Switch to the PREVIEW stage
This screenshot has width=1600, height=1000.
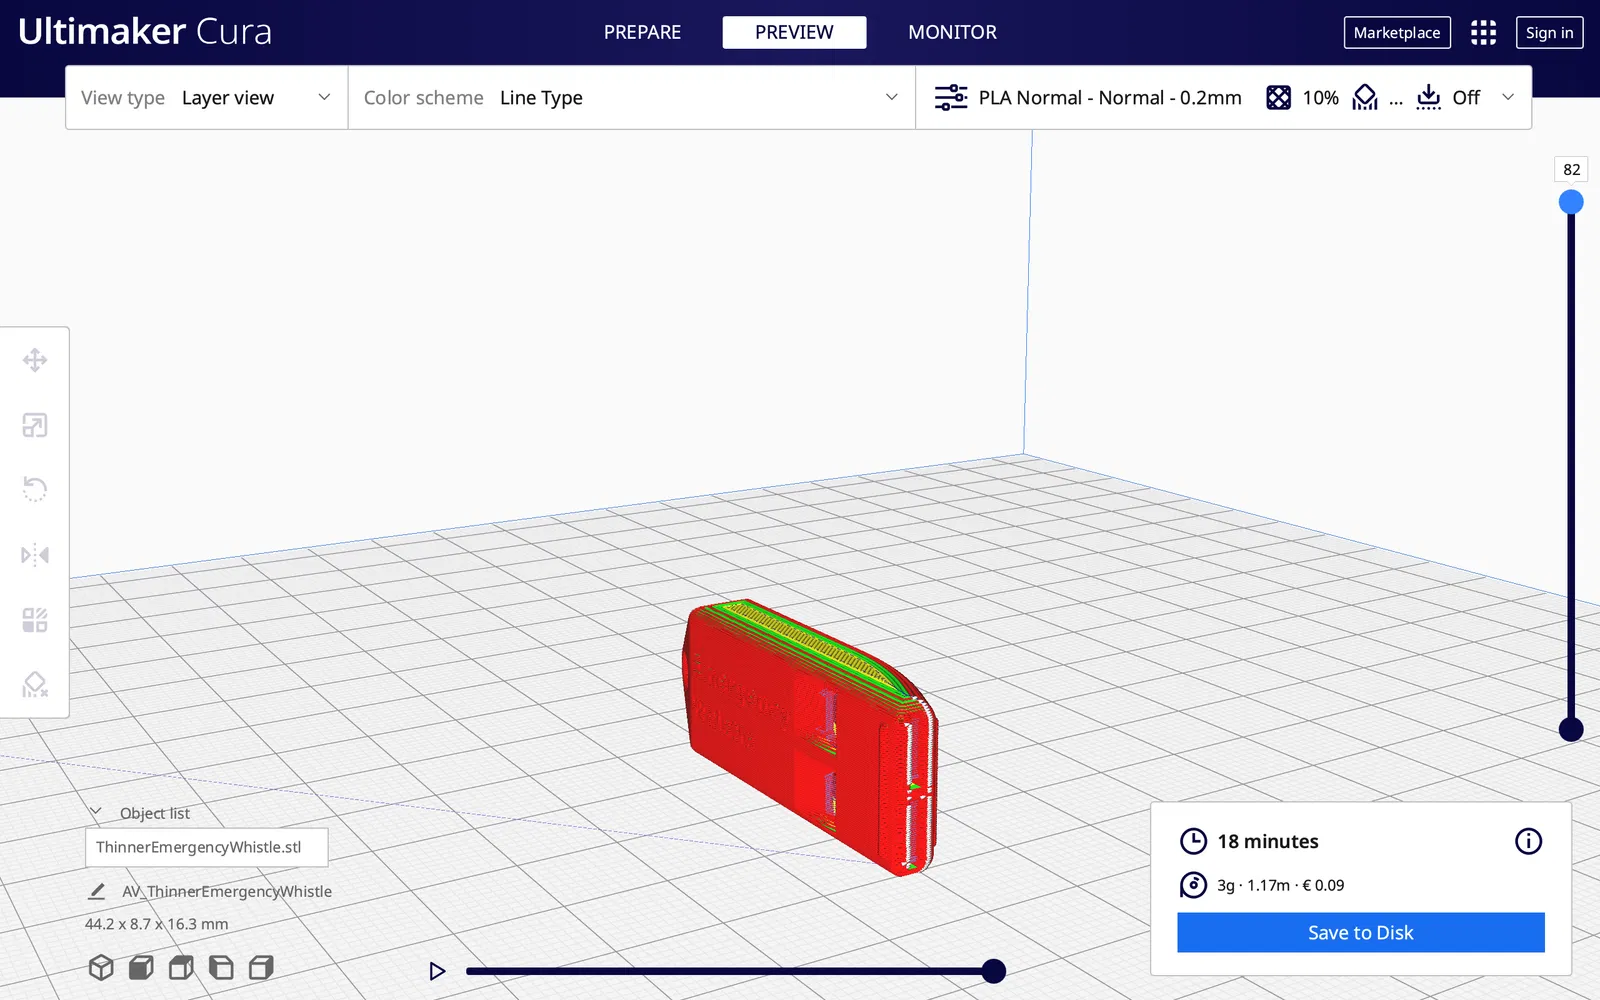794,32
